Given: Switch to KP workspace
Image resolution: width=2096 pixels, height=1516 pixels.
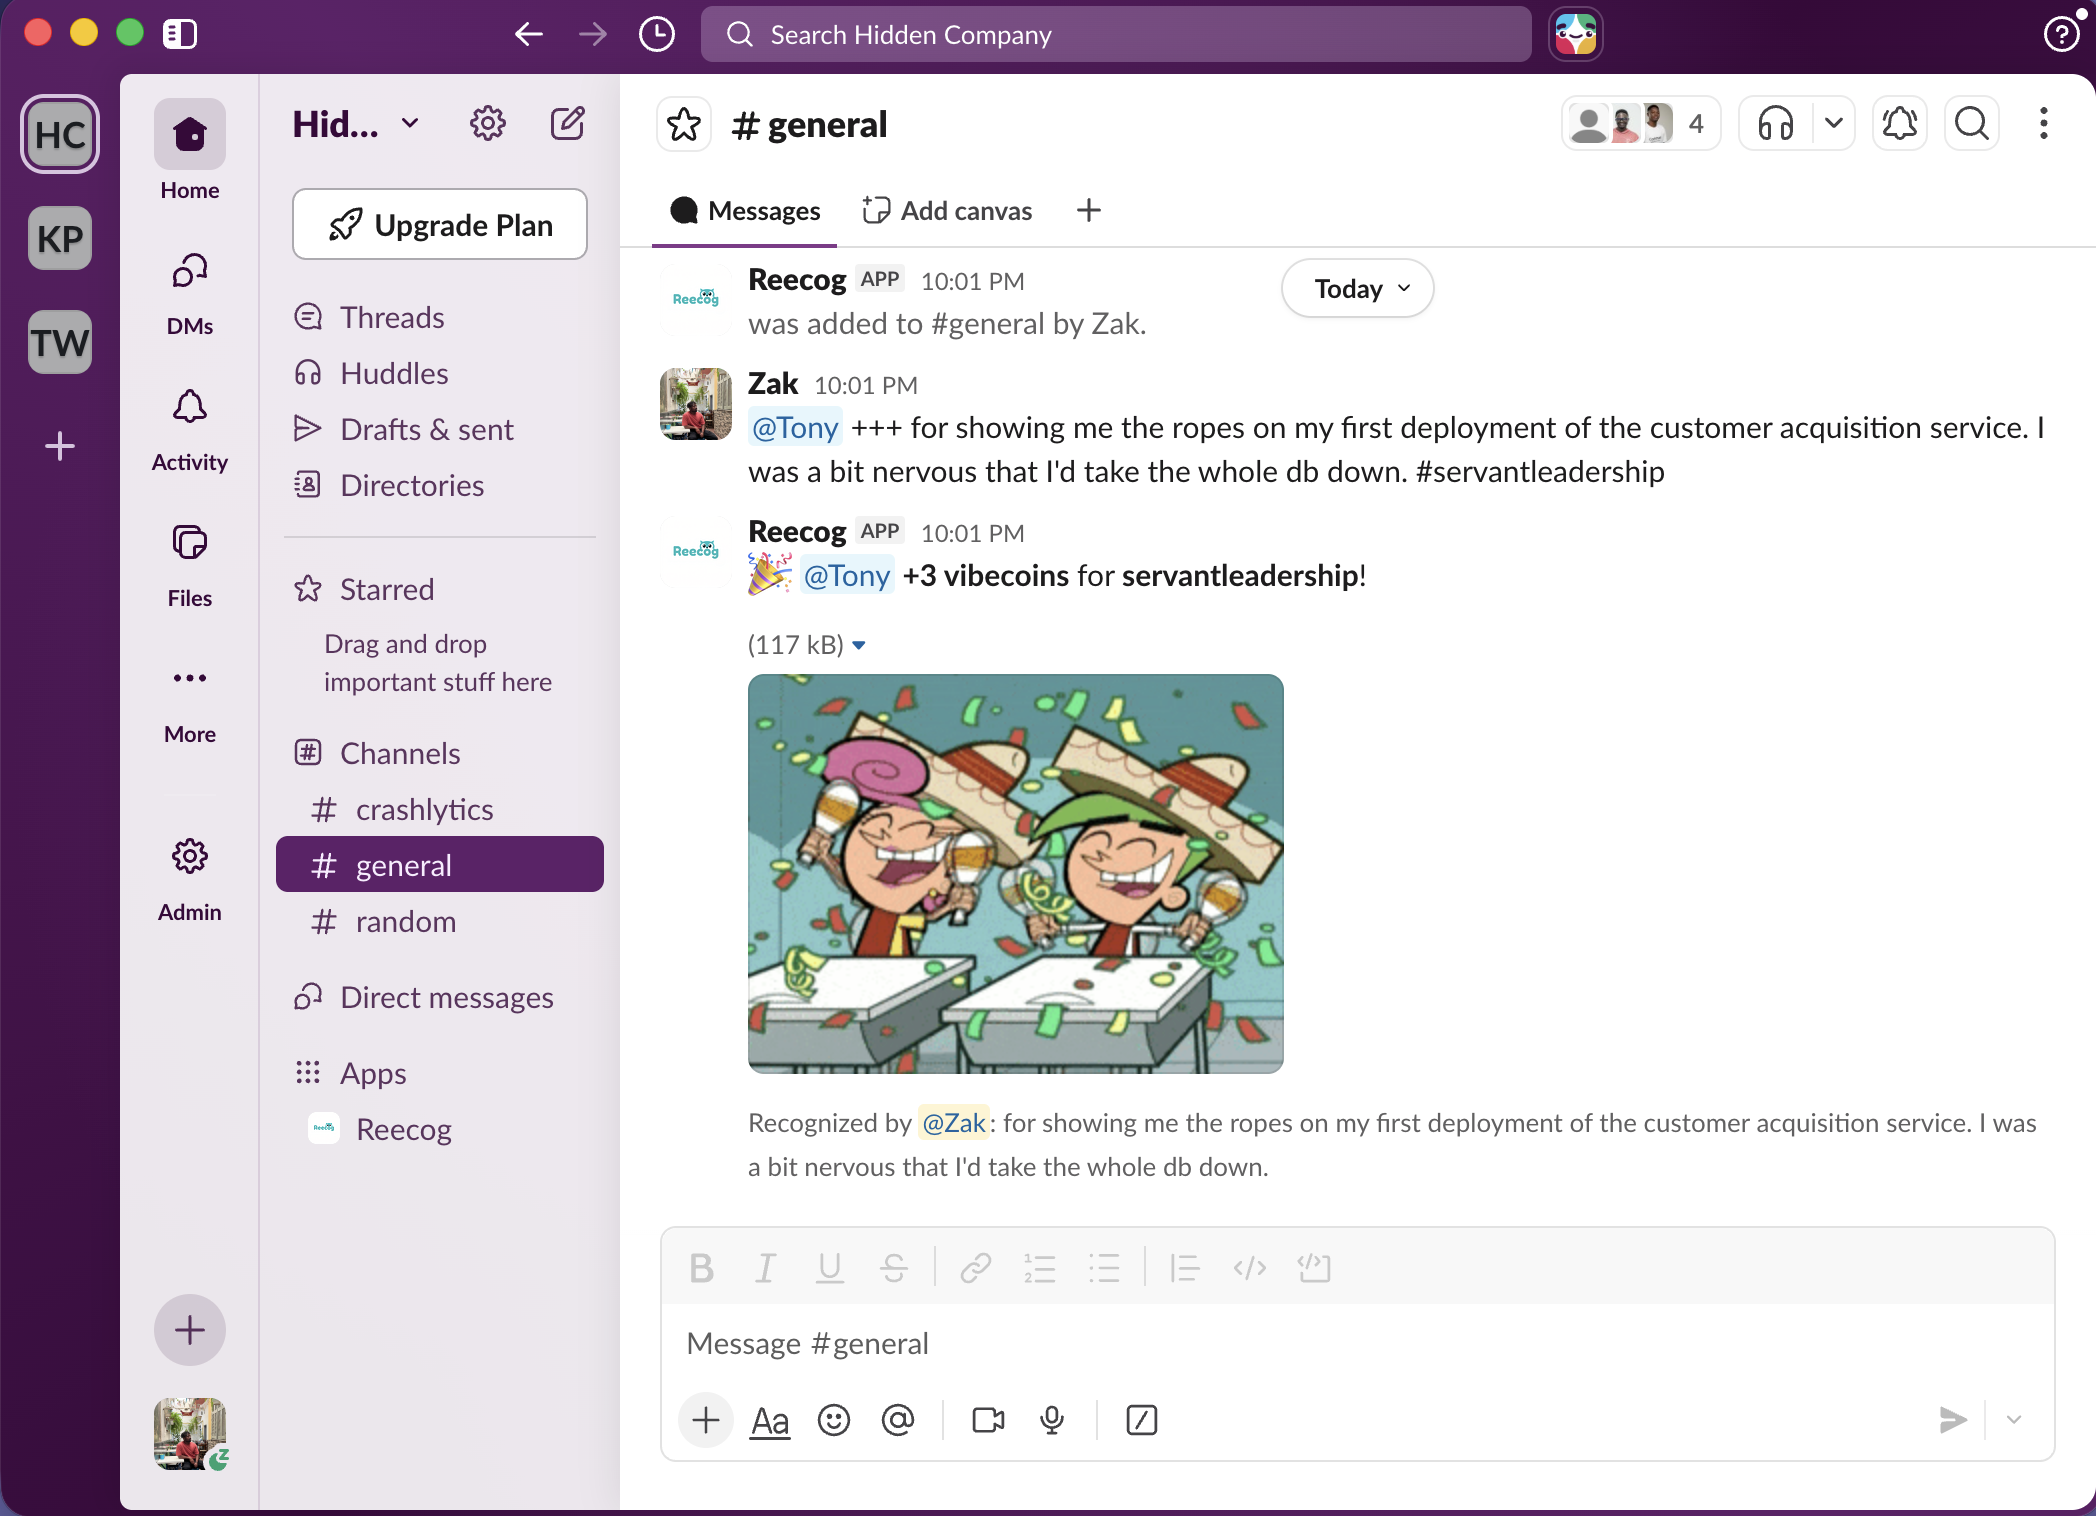Looking at the screenshot, I should pos(60,238).
